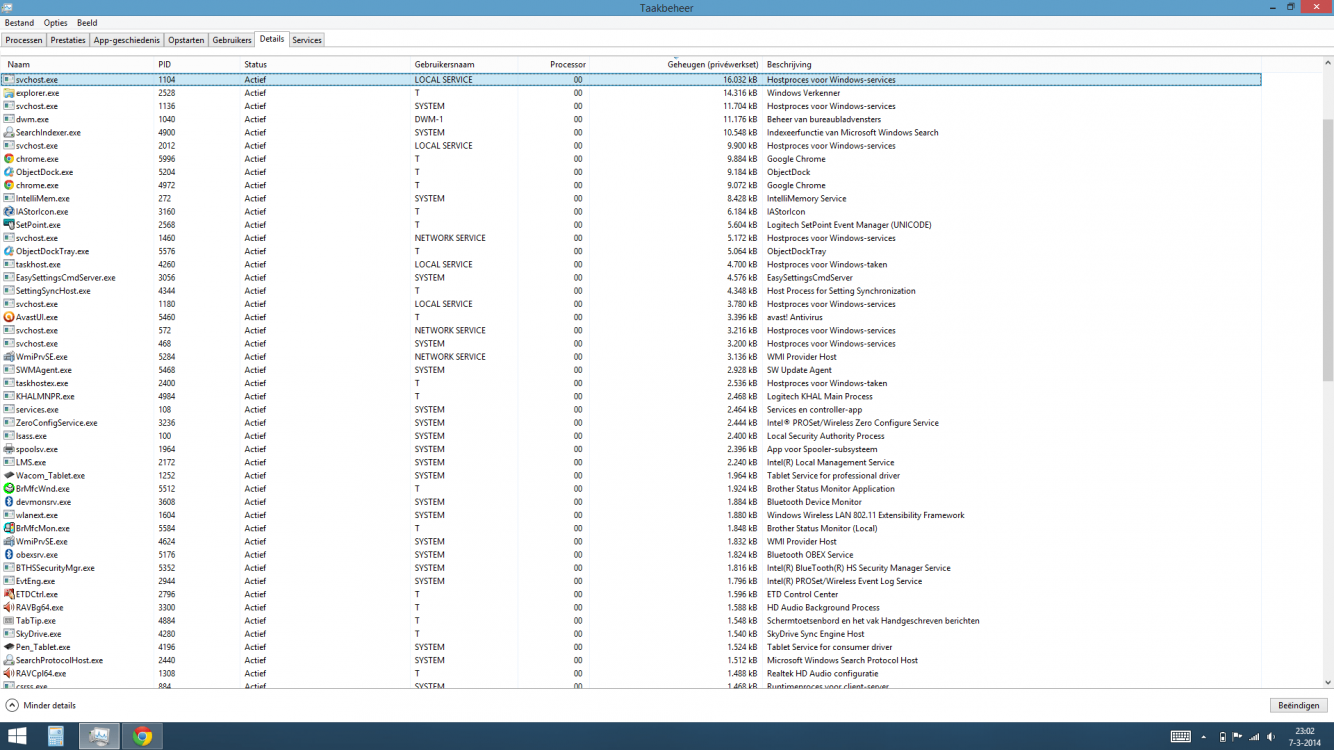Switch to the Opstarten tab

(186, 40)
